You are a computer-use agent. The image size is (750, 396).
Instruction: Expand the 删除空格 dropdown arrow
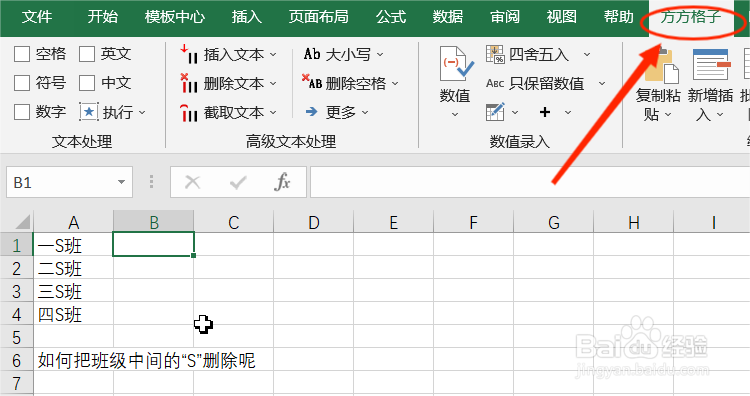click(395, 84)
